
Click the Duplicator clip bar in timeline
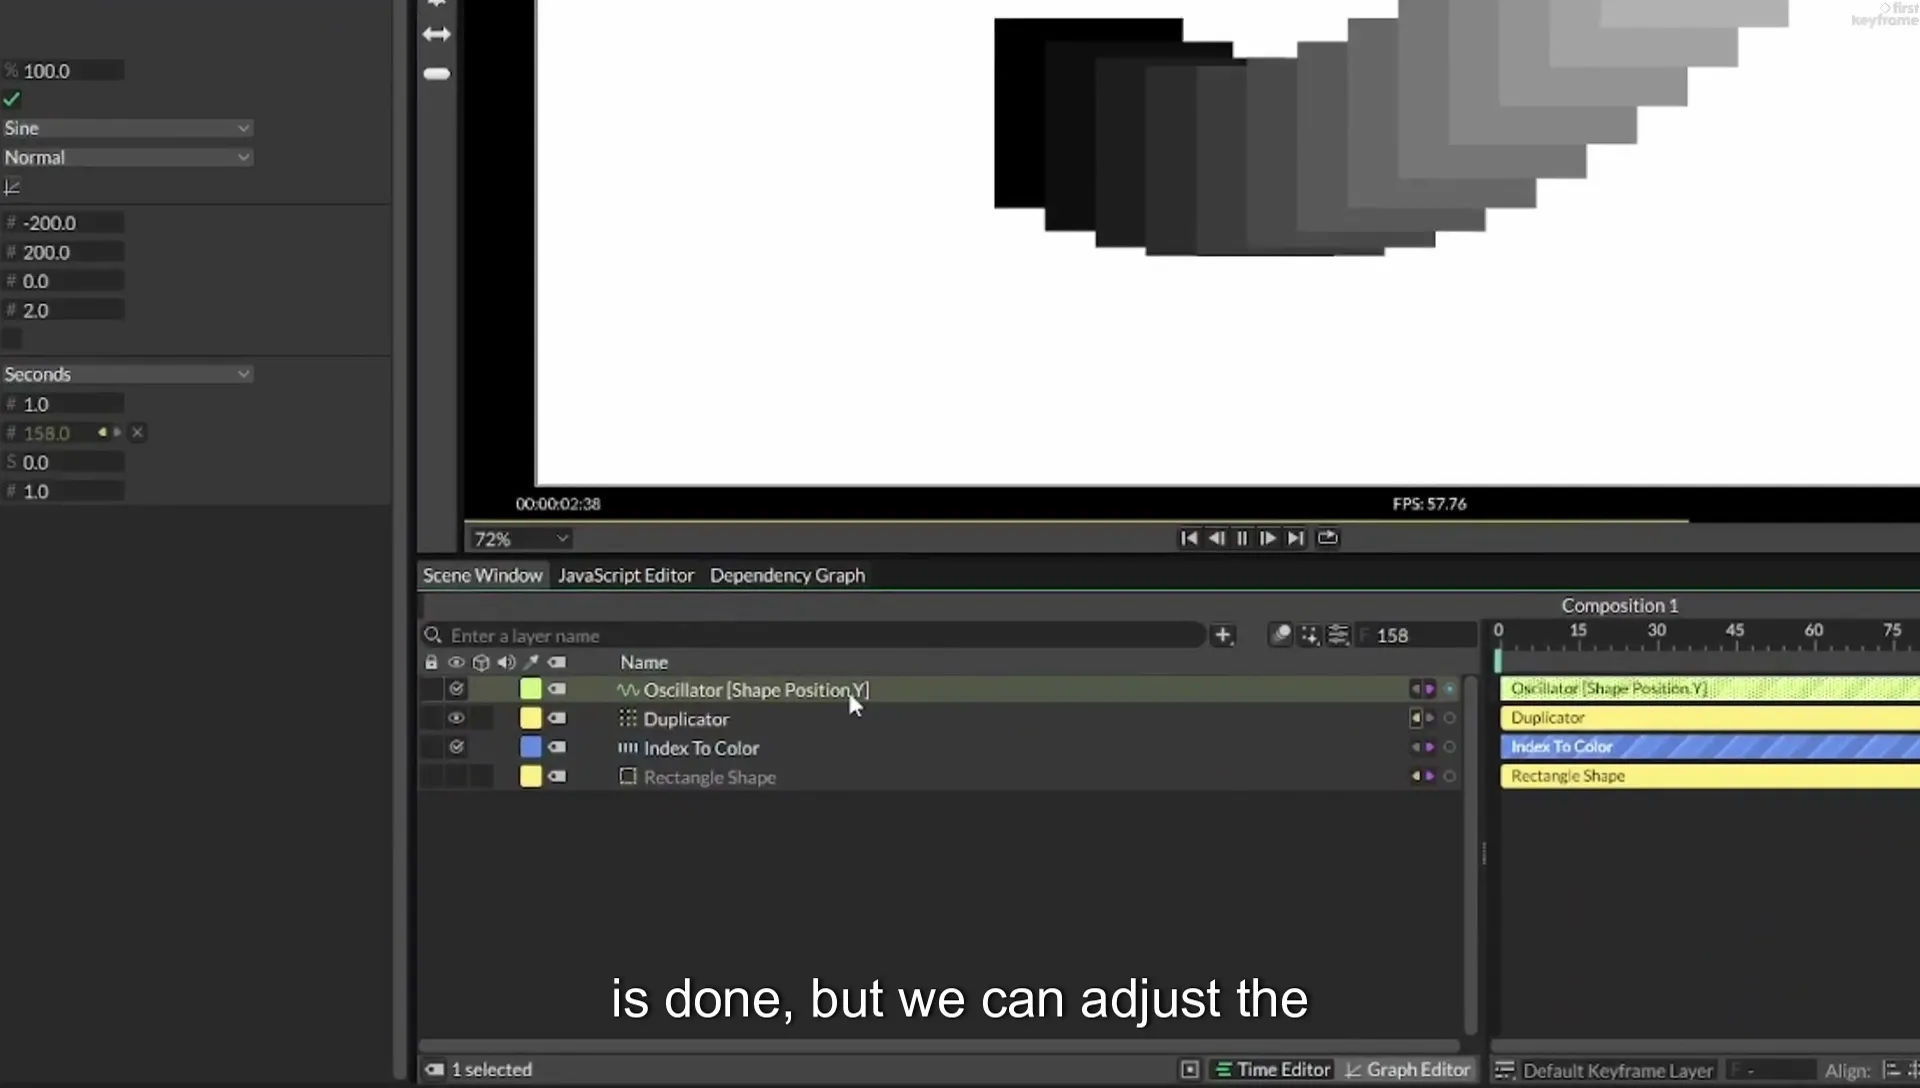tap(1709, 718)
